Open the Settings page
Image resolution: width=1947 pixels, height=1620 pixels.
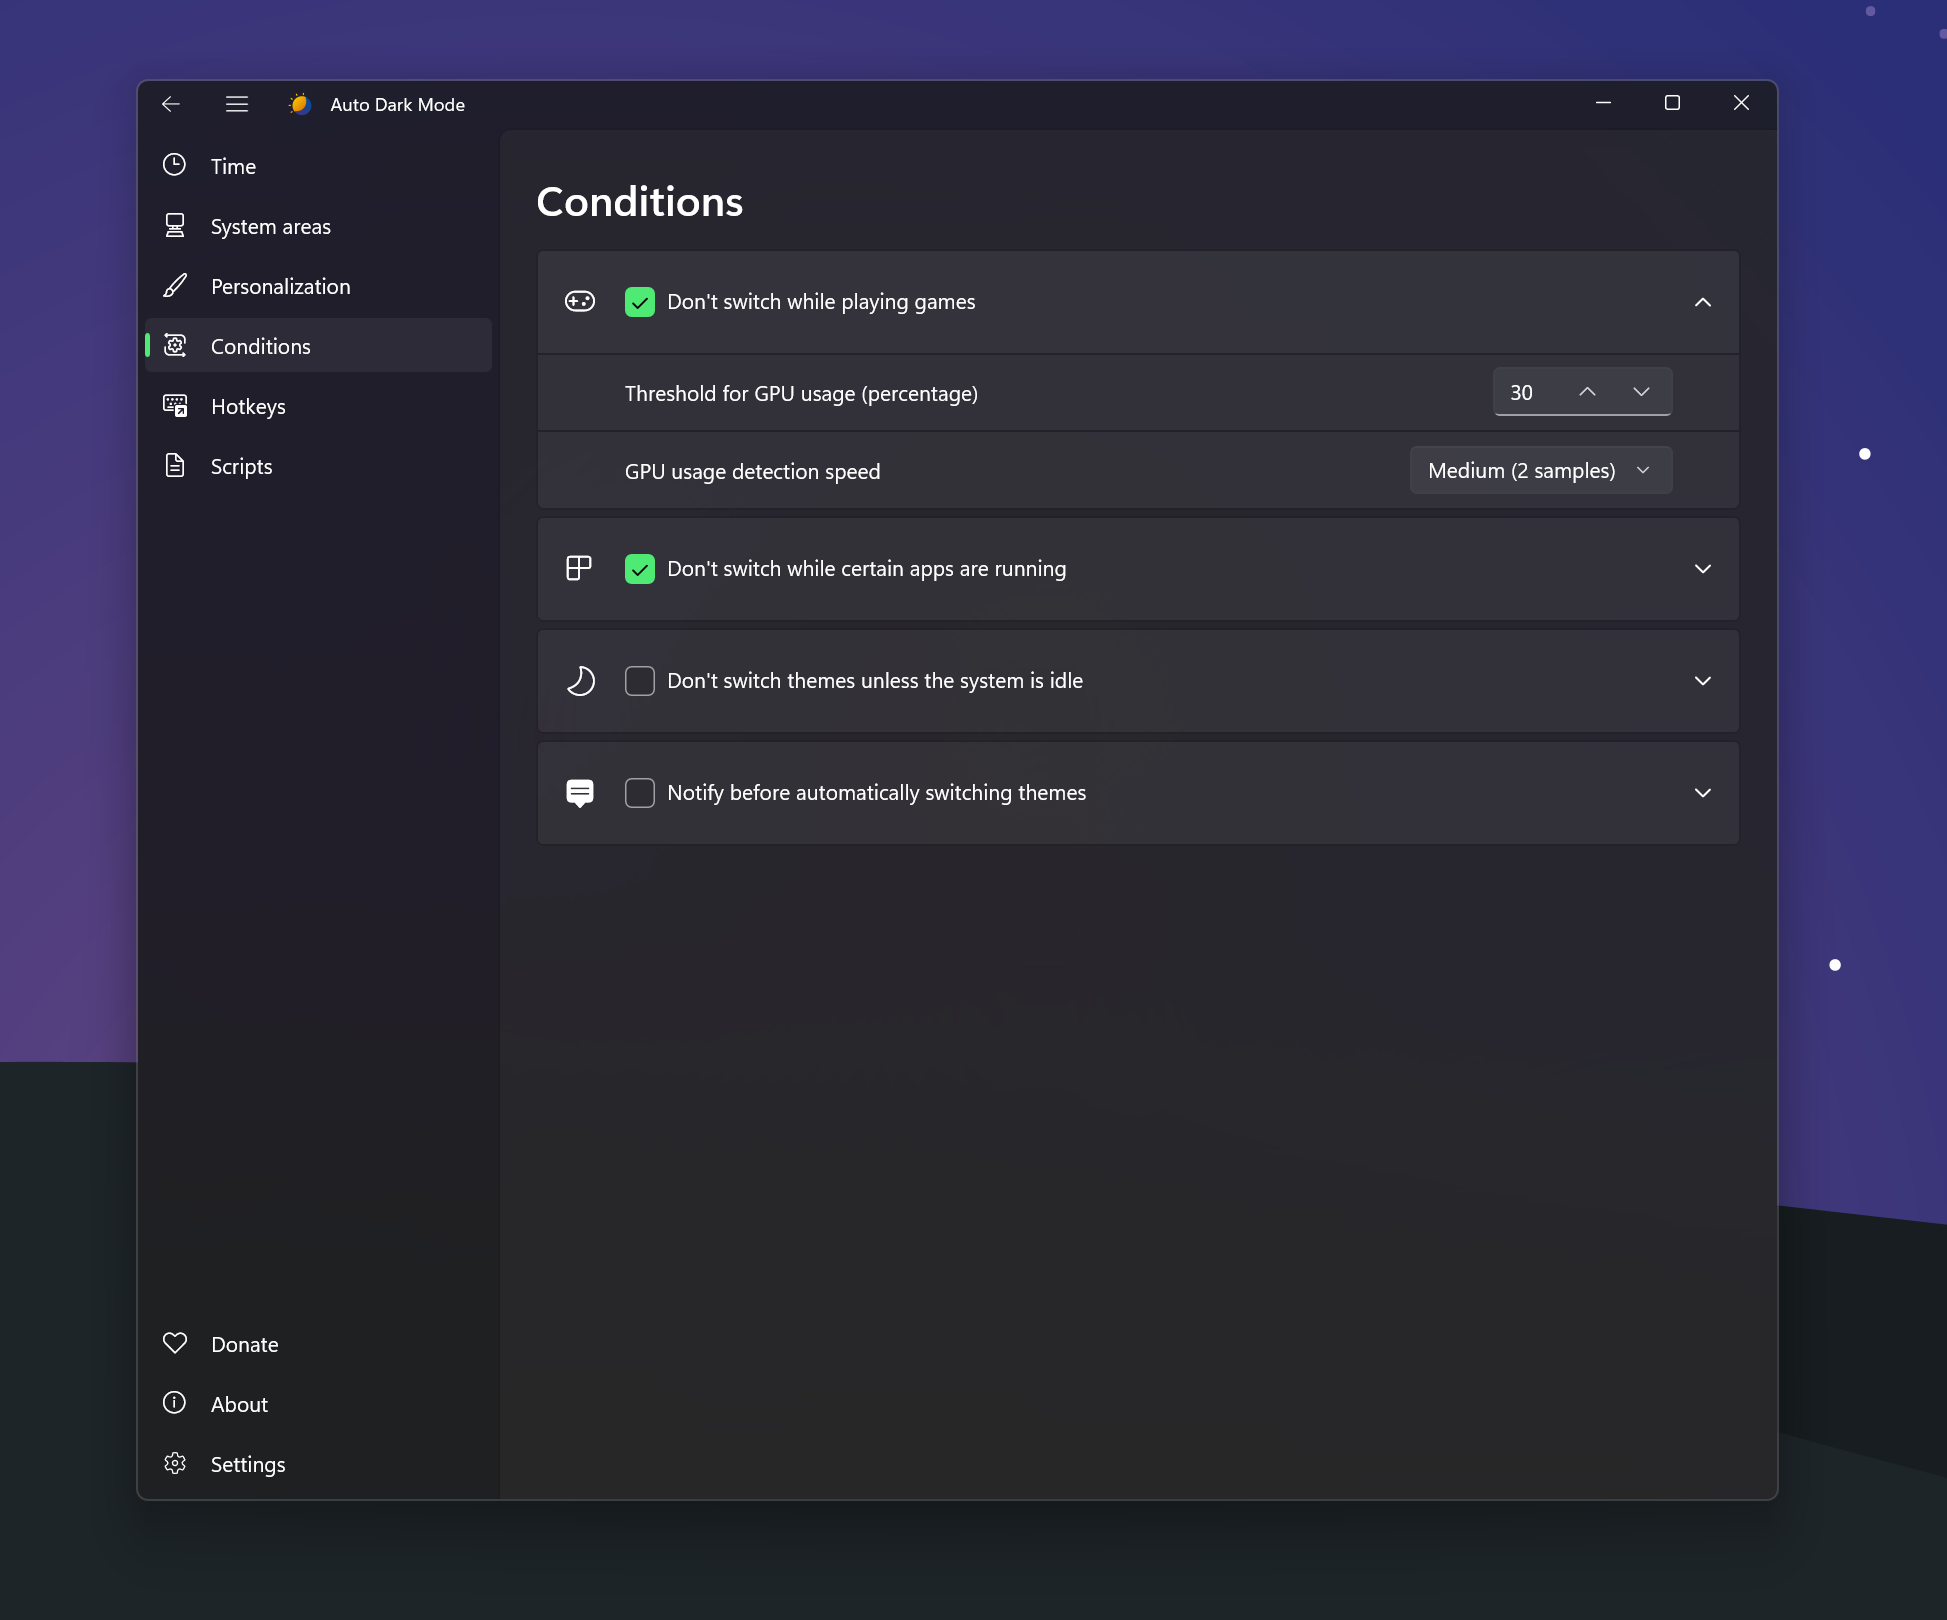click(318, 1464)
